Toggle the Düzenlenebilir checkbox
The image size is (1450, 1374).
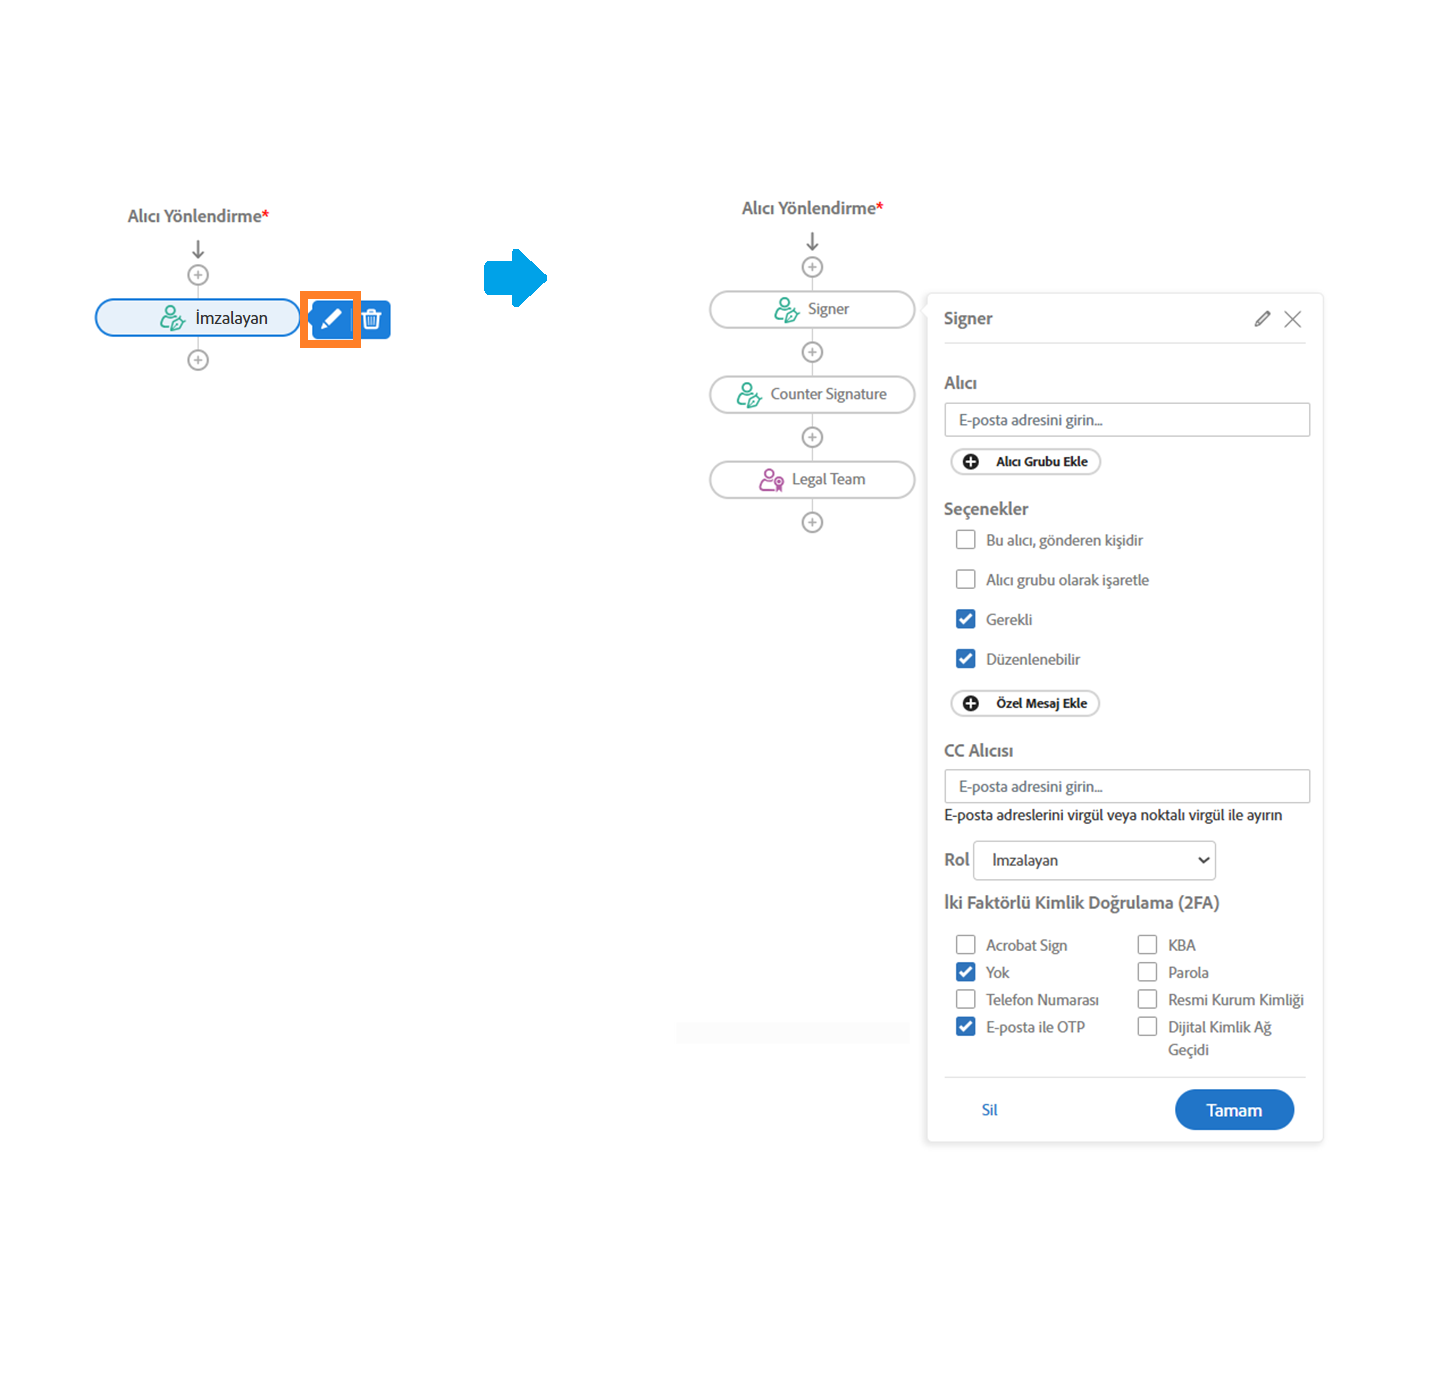tap(965, 659)
